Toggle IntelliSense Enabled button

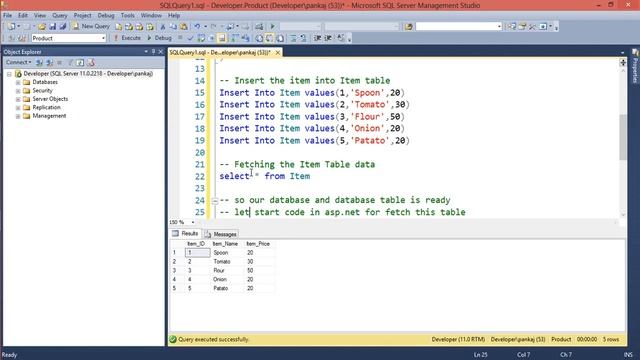coord(222,38)
